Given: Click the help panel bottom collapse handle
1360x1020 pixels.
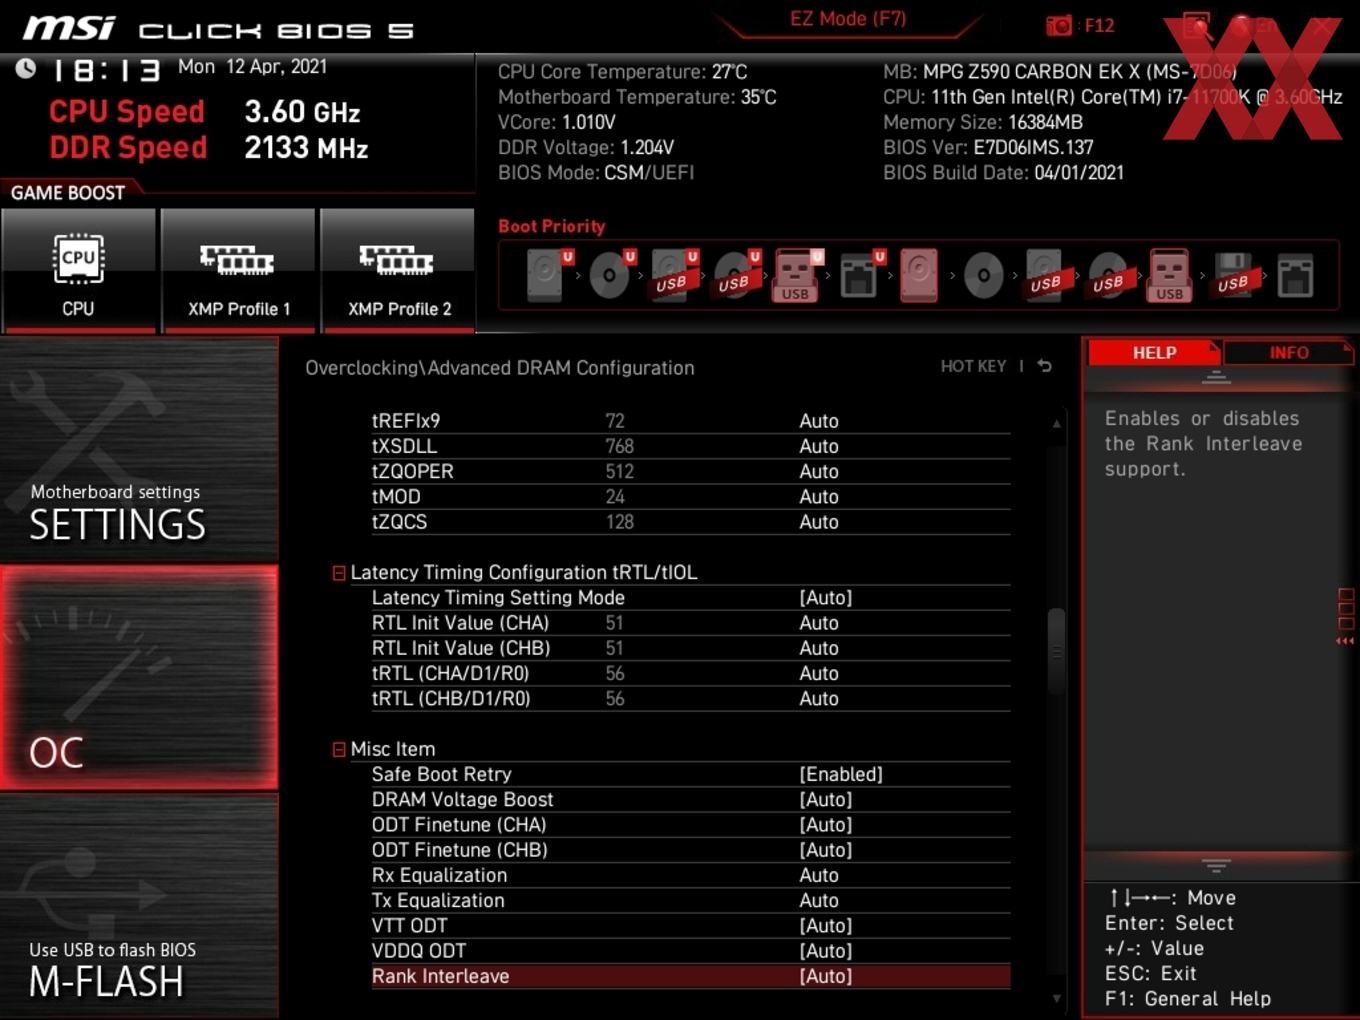Looking at the screenshot, I should (1216, 865).
